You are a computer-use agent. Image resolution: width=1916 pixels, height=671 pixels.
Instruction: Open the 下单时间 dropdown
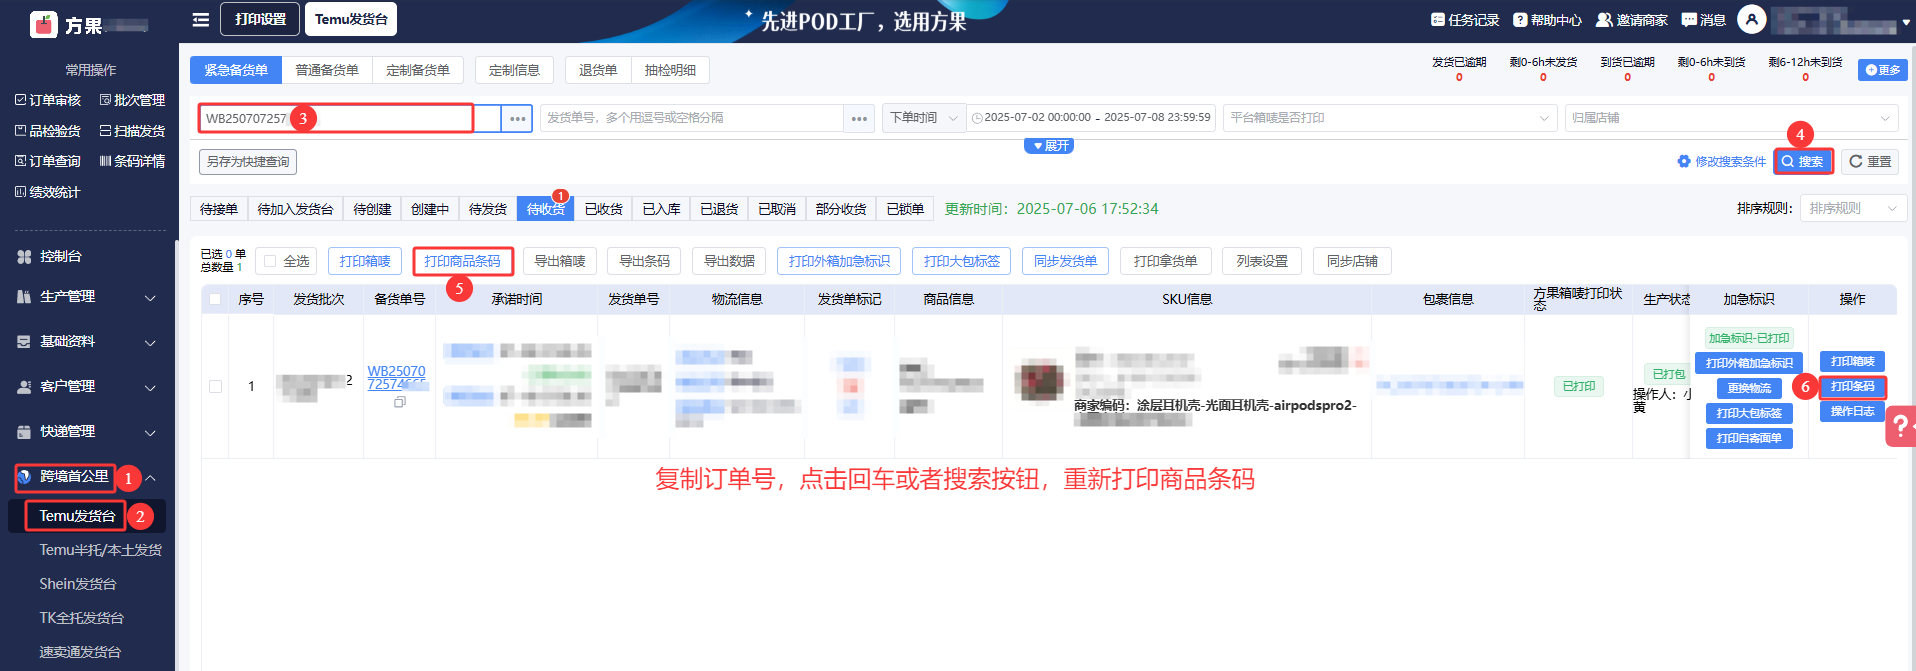tap(923, 118)
